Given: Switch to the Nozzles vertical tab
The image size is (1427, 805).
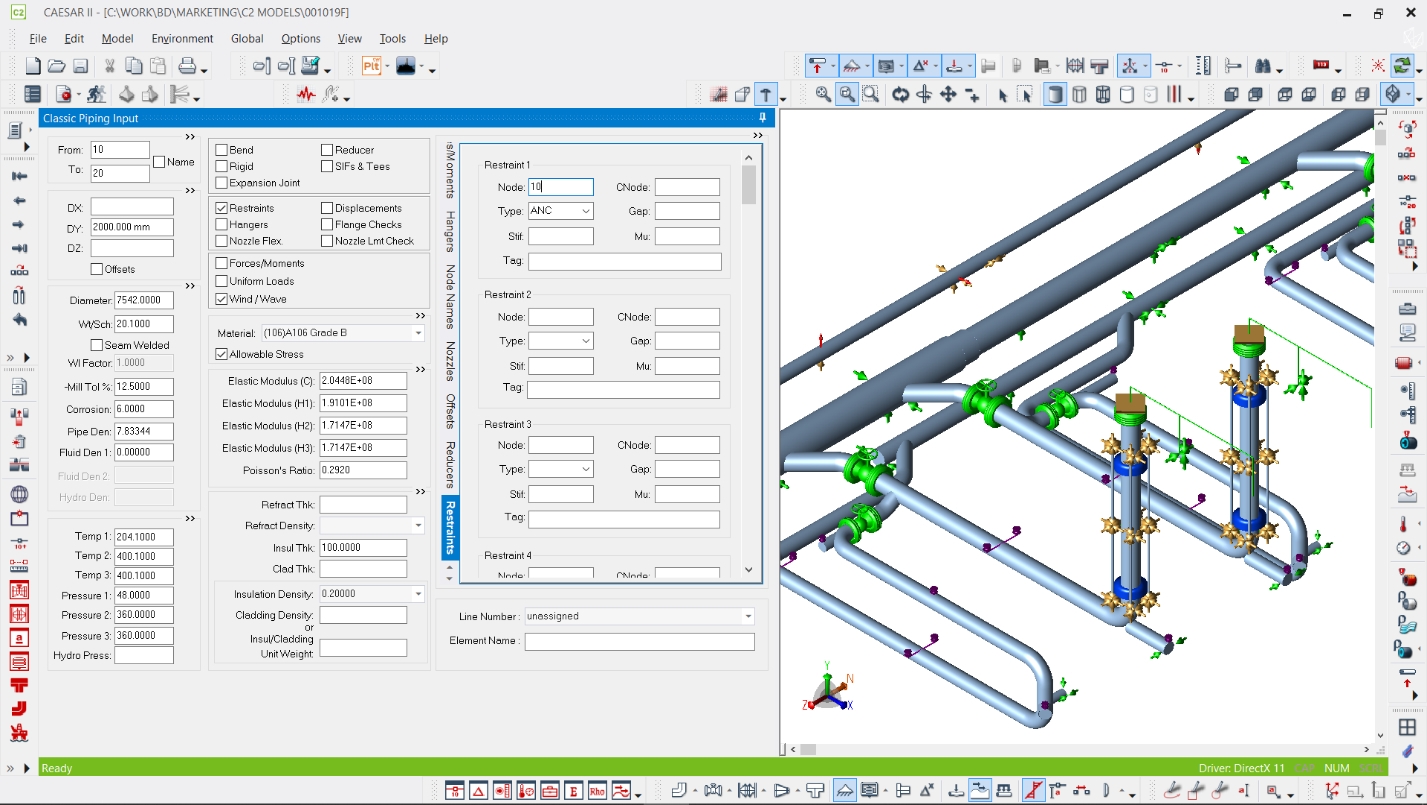Looking at the screenshot, I should 450,361.
